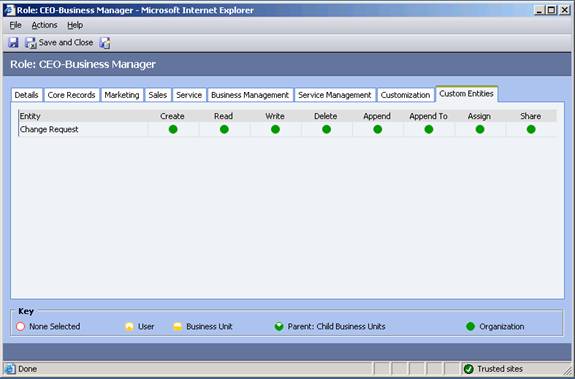Screen dimensions: 575x379
Task: Select the Change Request entity row label
Action: (49, 129)
